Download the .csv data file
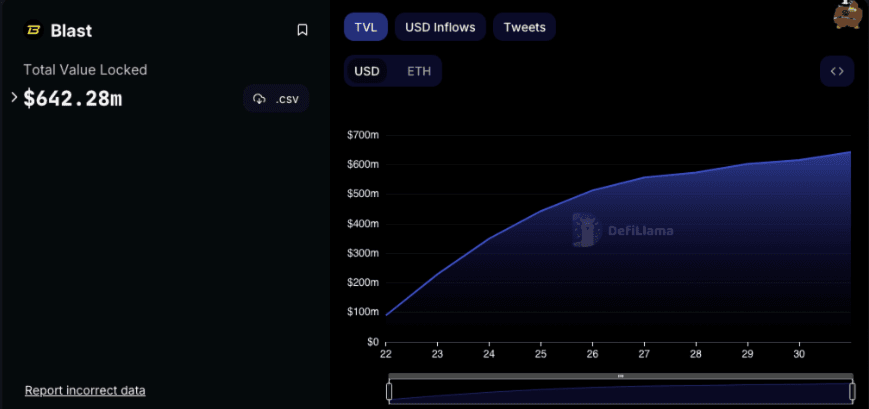The width and height of the screenshot is (869, 409). tap(276, 98)
